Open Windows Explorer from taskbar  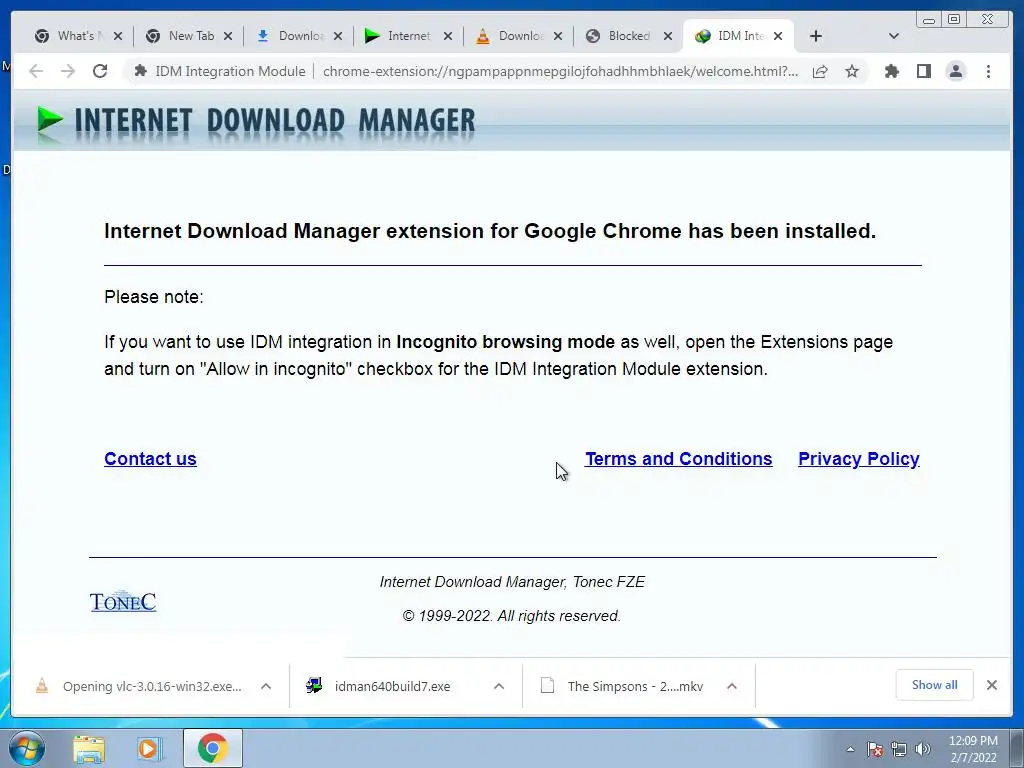[89, 748]
